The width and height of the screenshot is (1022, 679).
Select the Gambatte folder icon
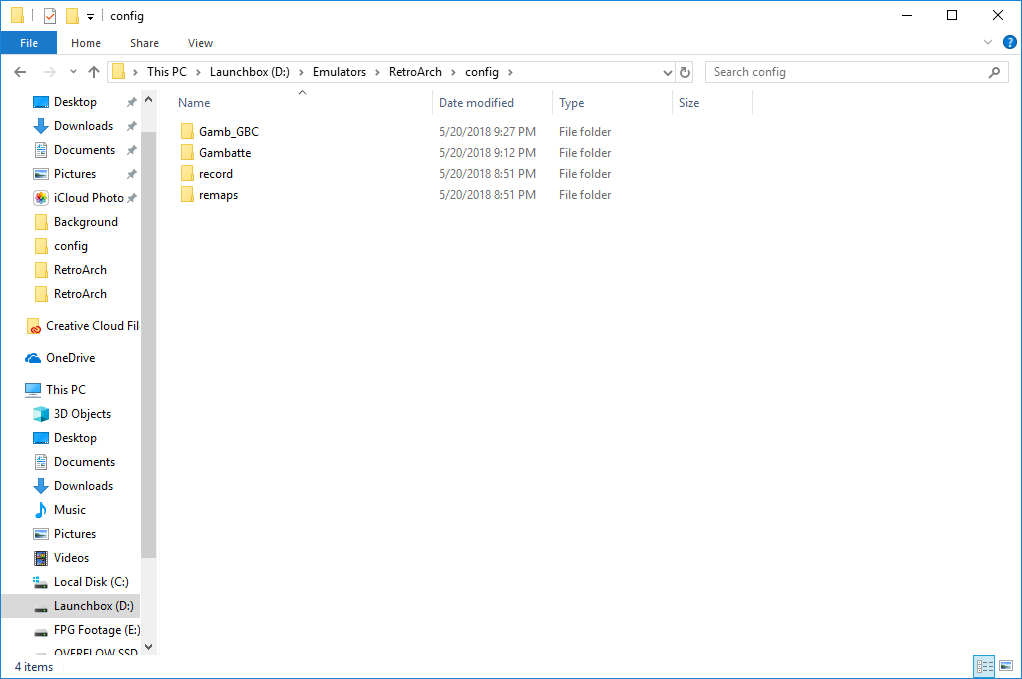coord(187,152)
